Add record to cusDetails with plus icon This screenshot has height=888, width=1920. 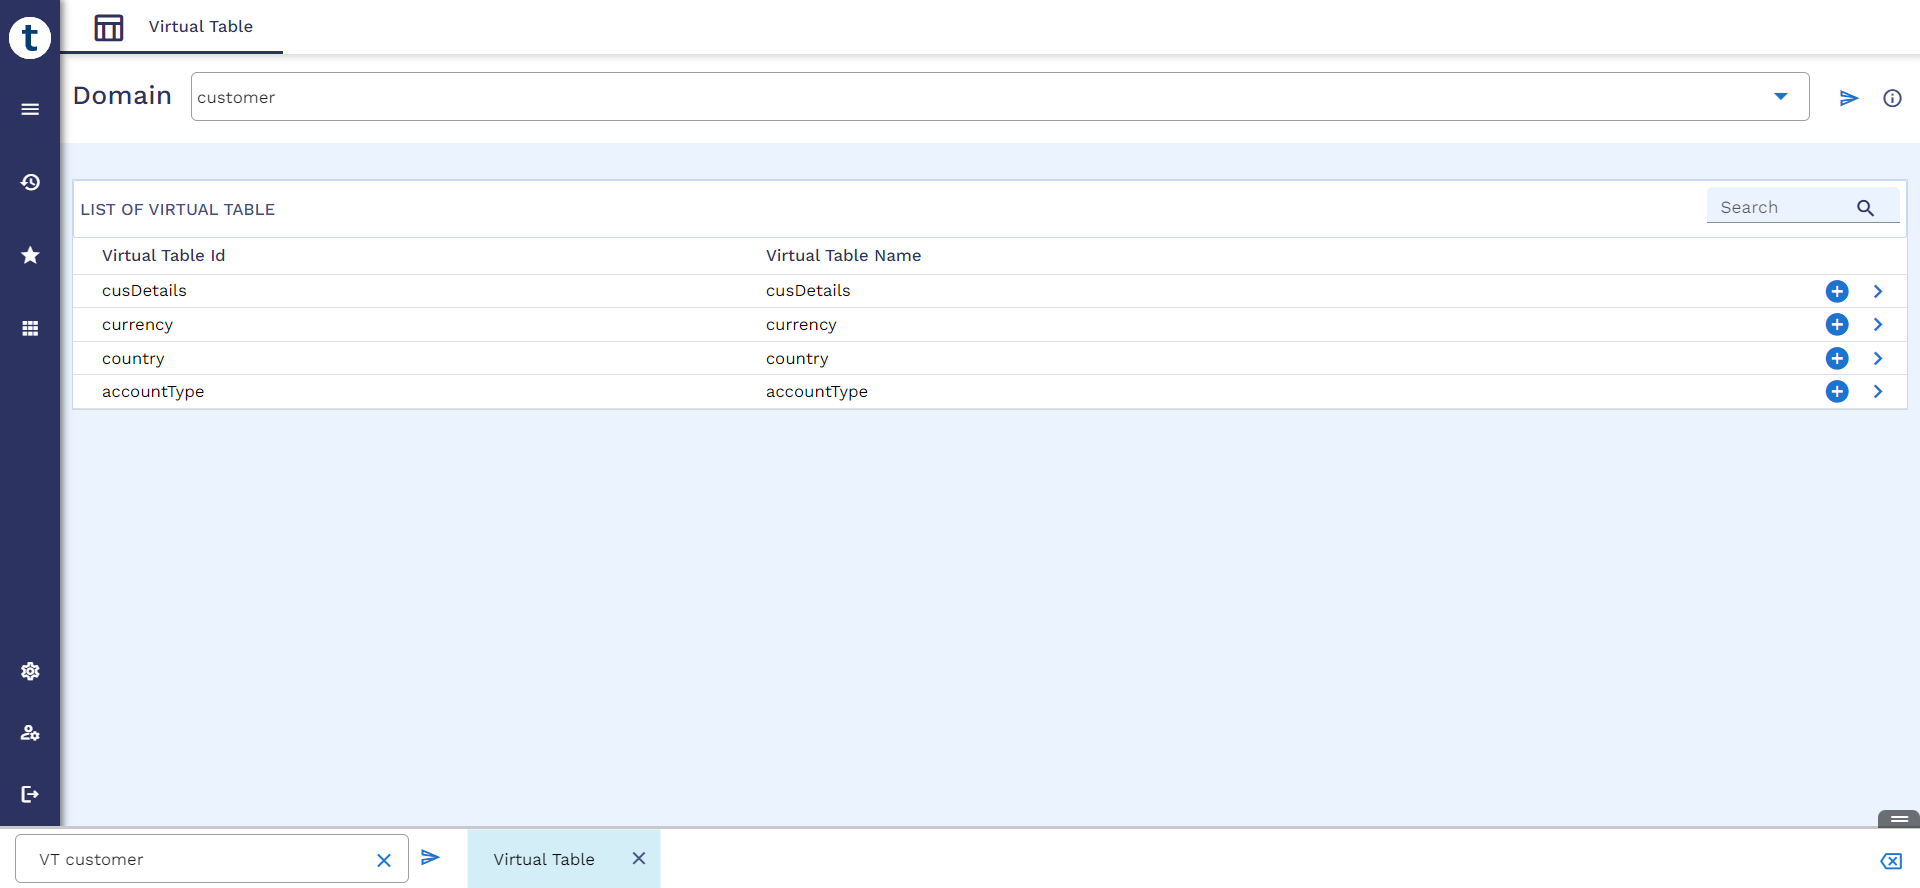tap(1837, 291)
